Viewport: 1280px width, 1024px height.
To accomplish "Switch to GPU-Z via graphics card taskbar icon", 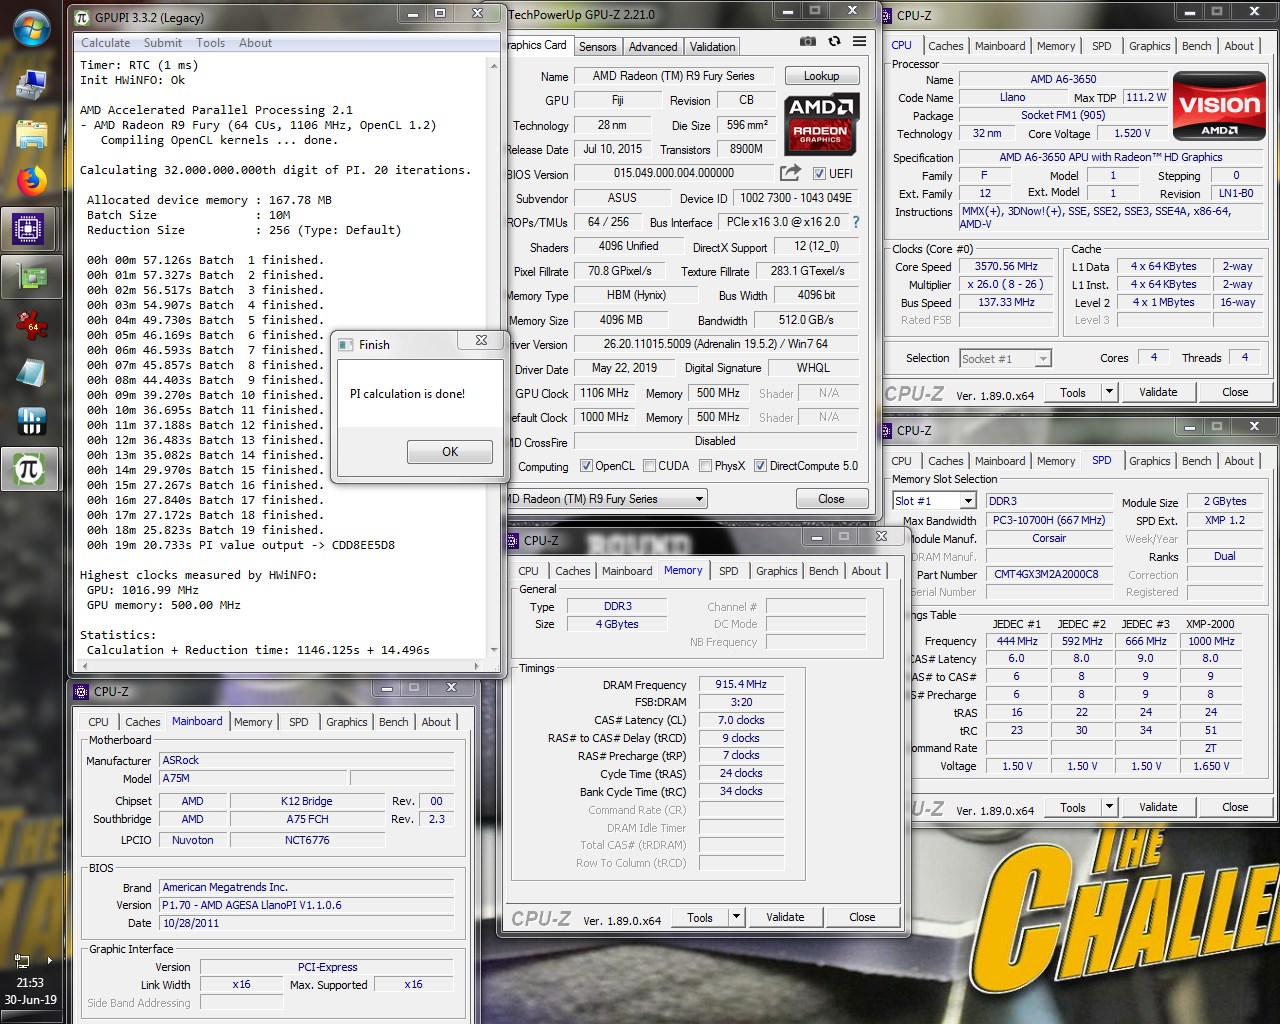I will pos(31,277).
